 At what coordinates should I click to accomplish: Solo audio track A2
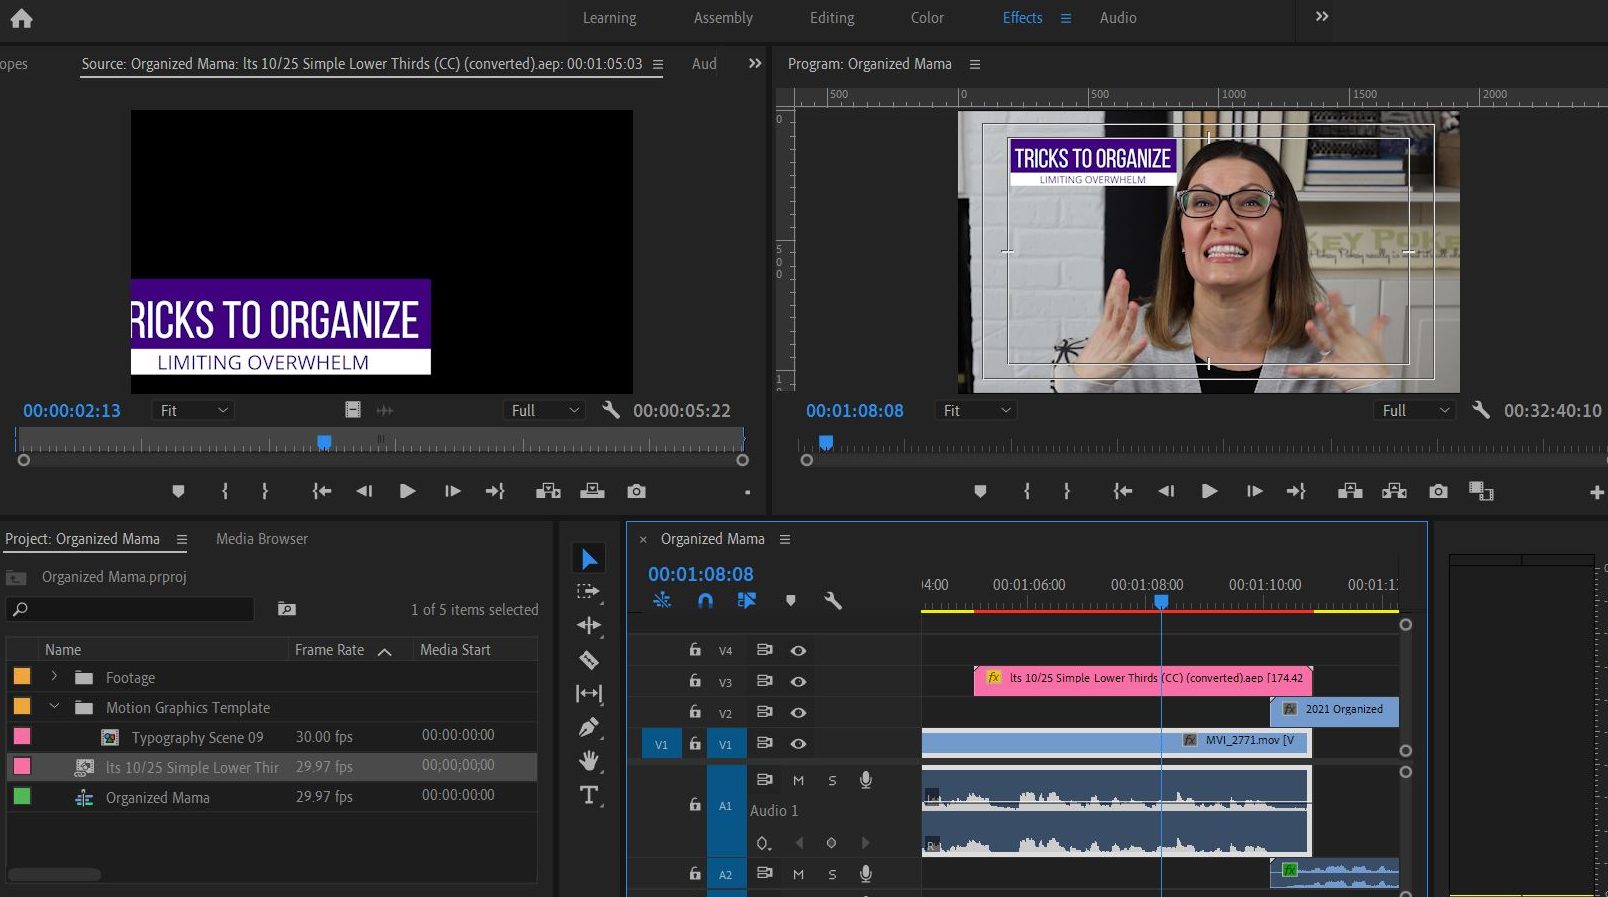pyautogui.click(x=832, y=875)
